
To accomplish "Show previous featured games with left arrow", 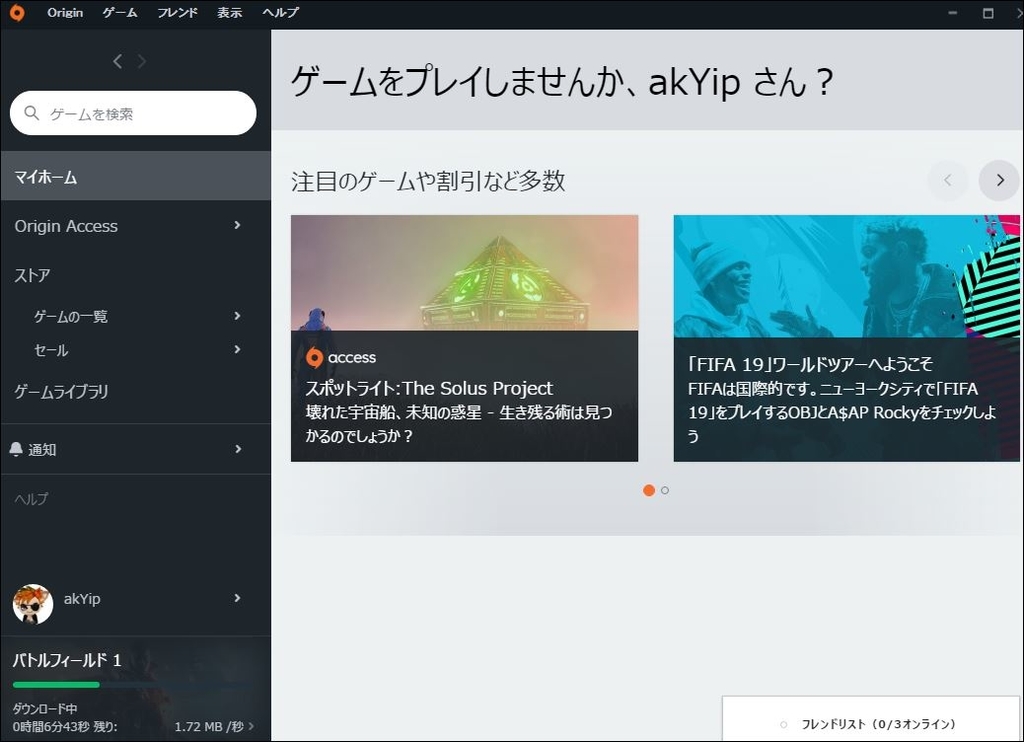I will [948, 180].
